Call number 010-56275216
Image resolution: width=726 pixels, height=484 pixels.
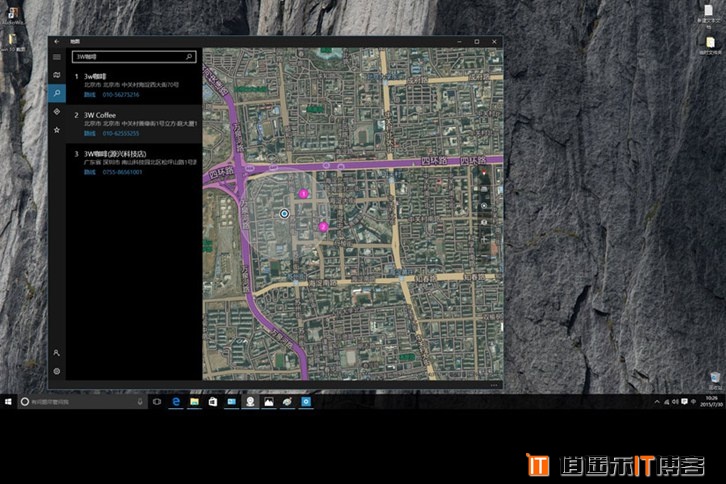coord(121,94)
